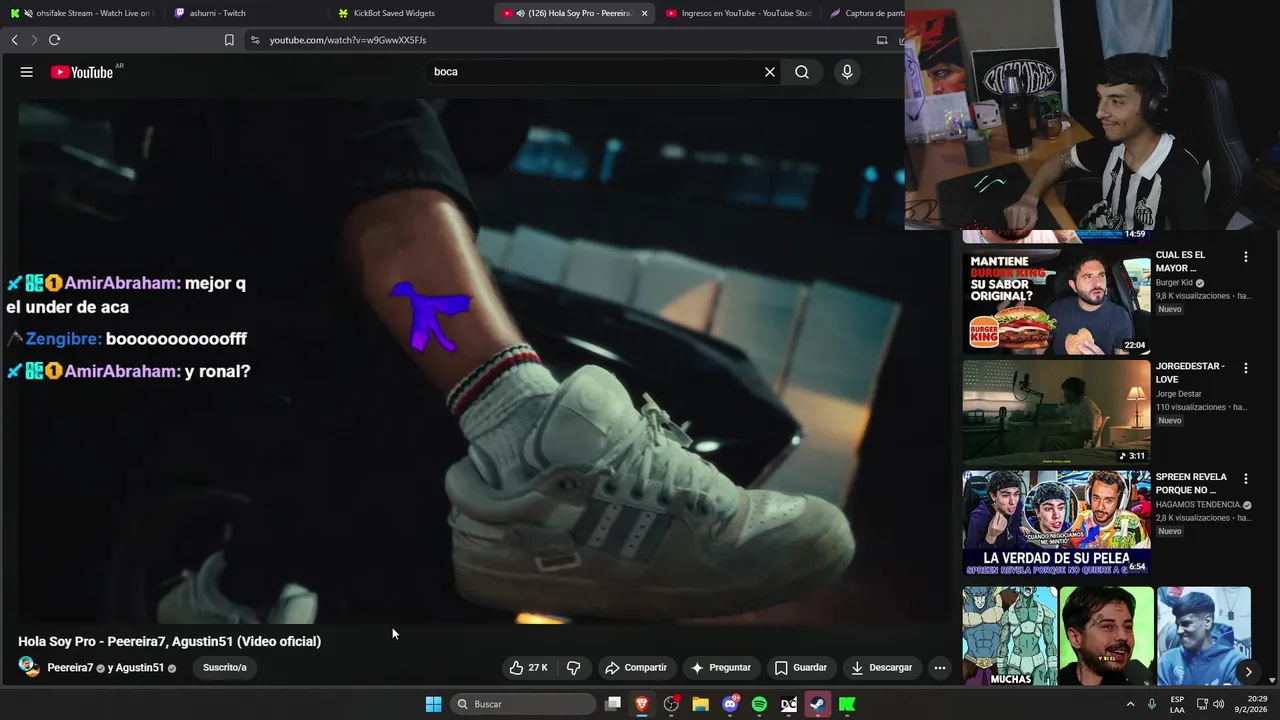Image resolution: width=1280 pixels, height=720 pixels.
Task: Switch to the ohsifake Stream Kick tab
Action: [x=80, y=13]
